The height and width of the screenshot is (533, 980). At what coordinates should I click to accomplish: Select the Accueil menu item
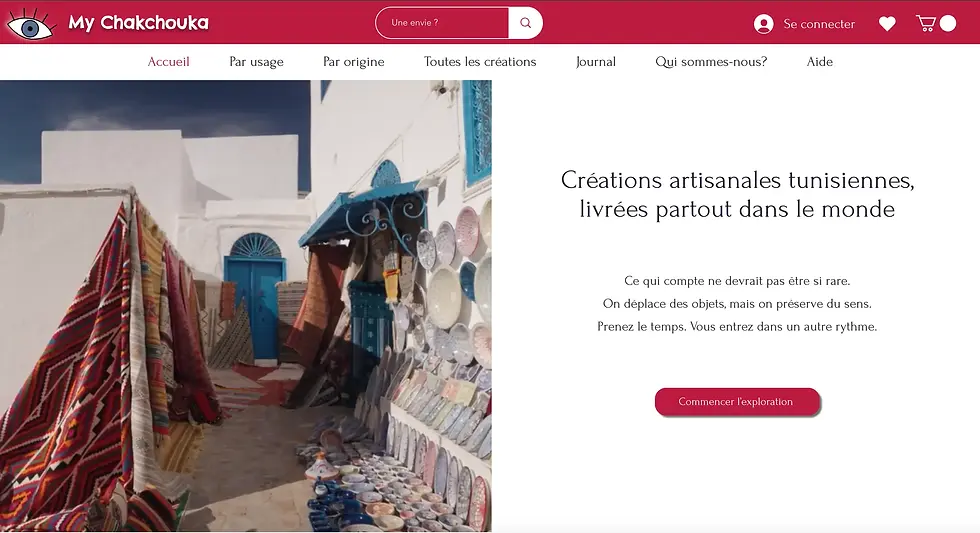(168, 61)
